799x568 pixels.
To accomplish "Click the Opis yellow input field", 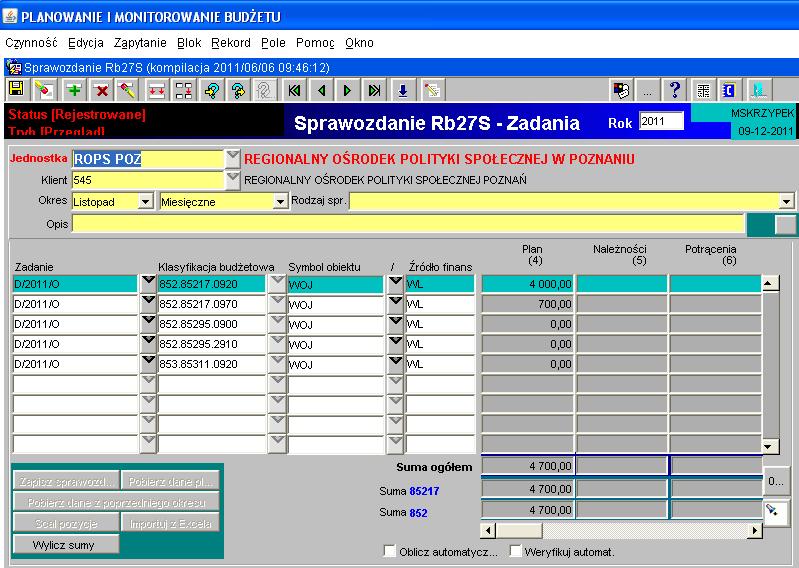I will (x=409, y=224).
